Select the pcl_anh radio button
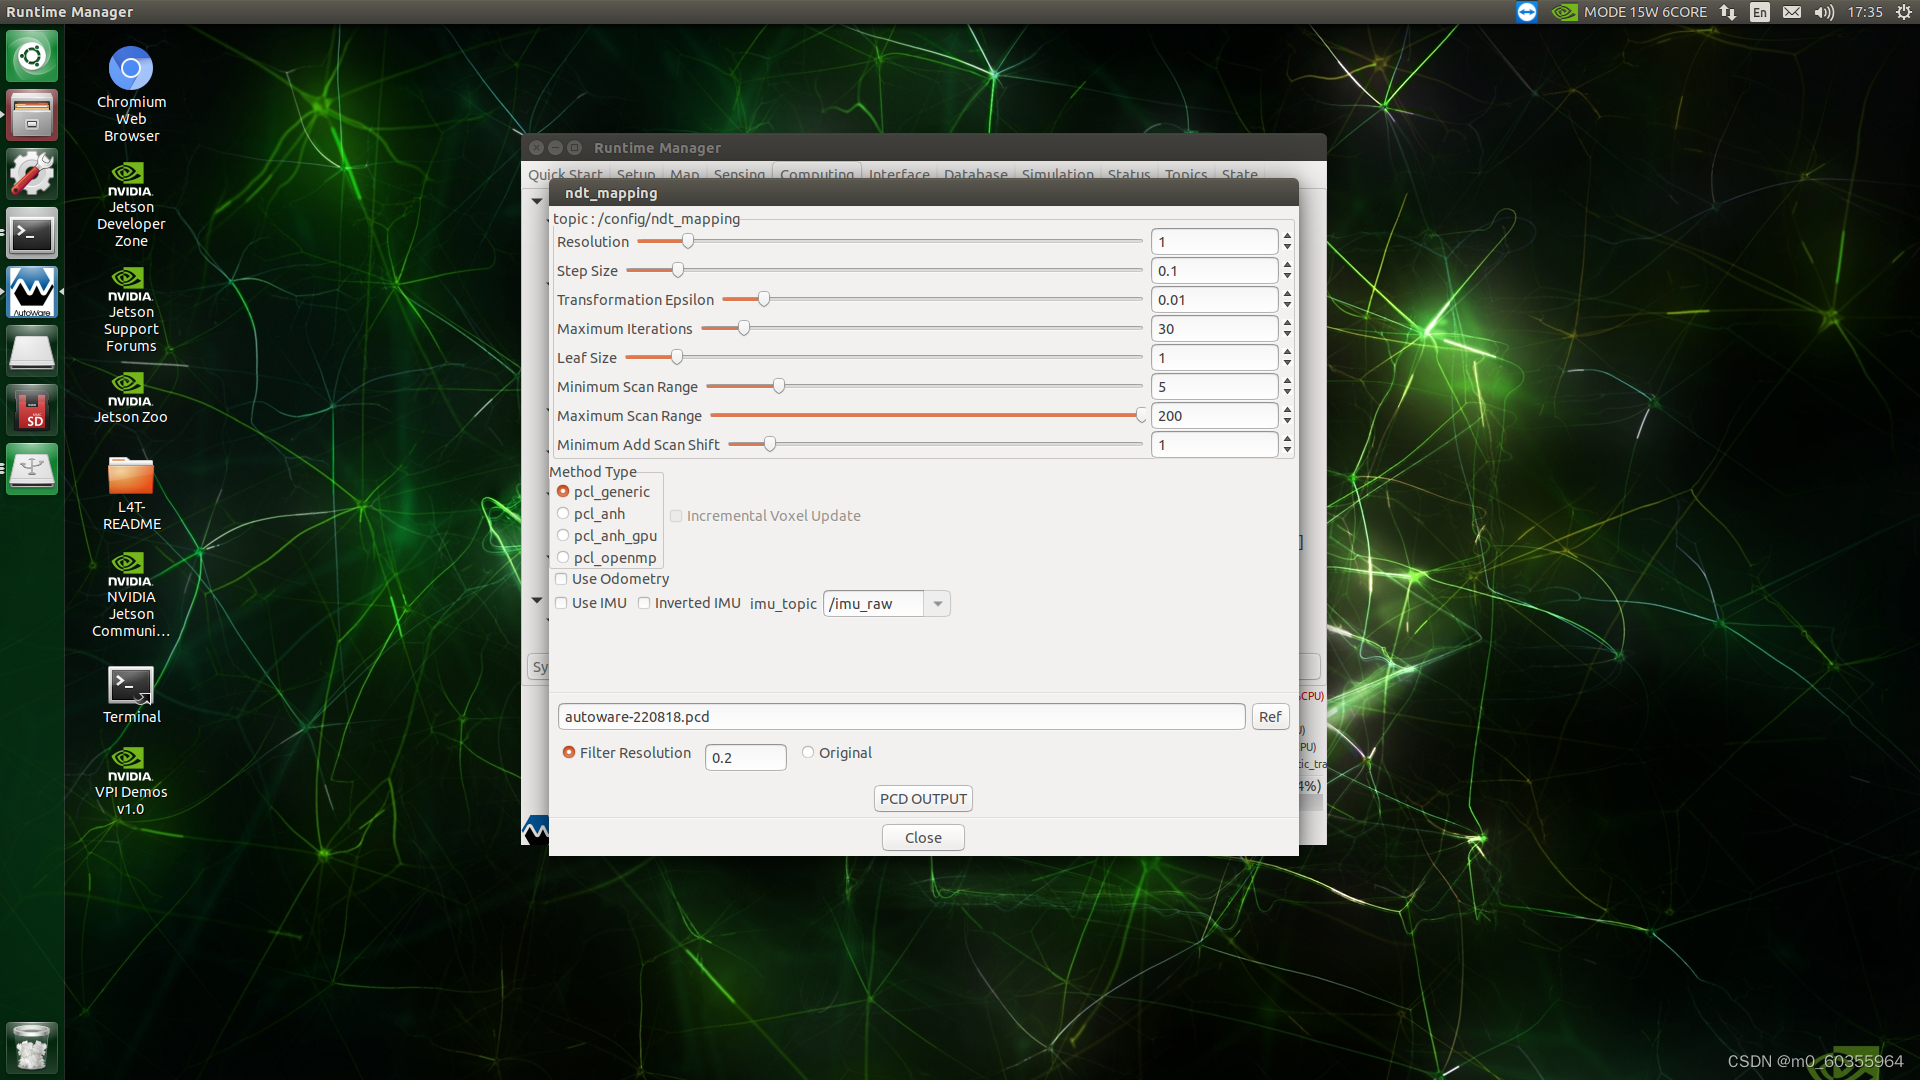 [563, 513]
